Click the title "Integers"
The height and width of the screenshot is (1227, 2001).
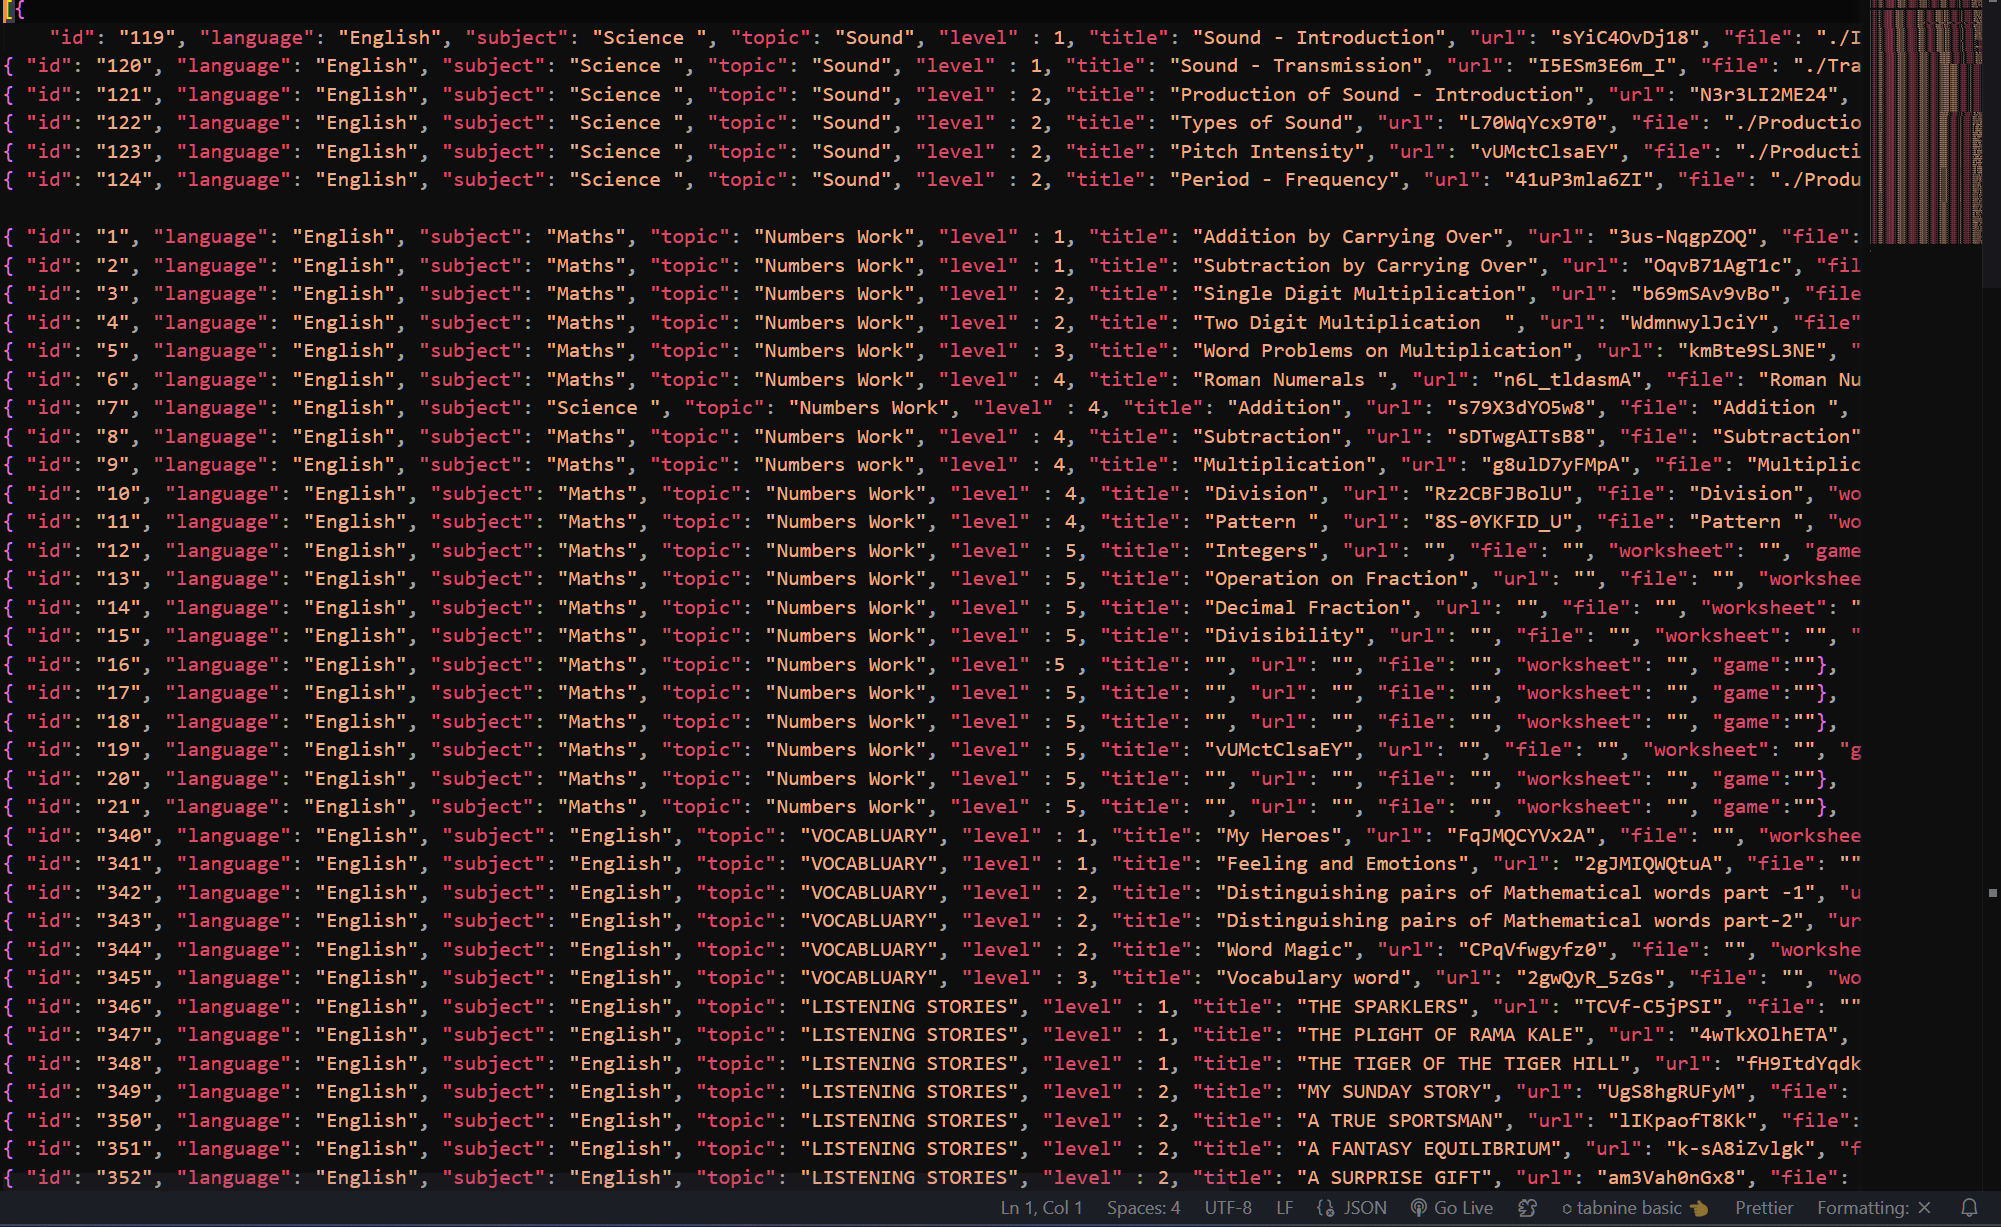click(x=1261, y=551)
